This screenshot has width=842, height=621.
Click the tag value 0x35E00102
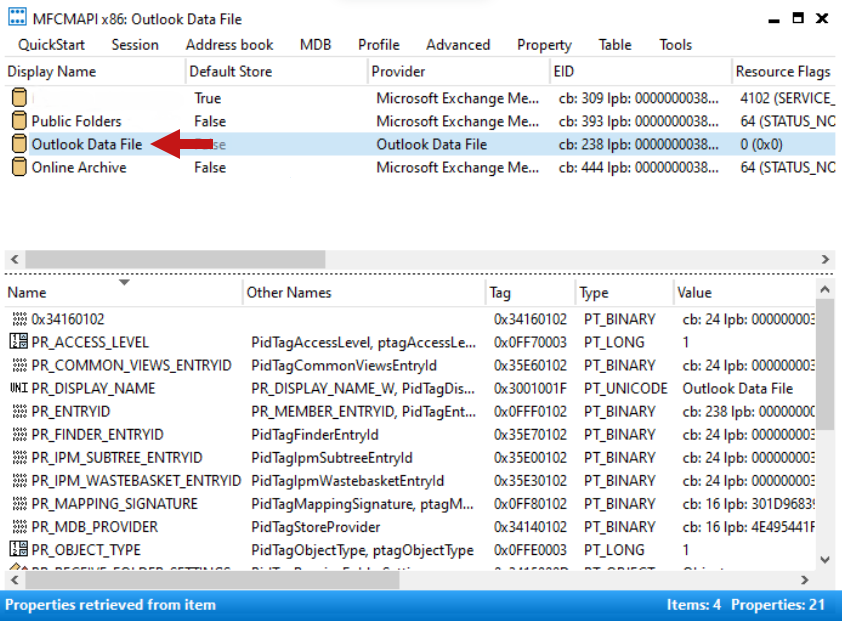point(530,457)
